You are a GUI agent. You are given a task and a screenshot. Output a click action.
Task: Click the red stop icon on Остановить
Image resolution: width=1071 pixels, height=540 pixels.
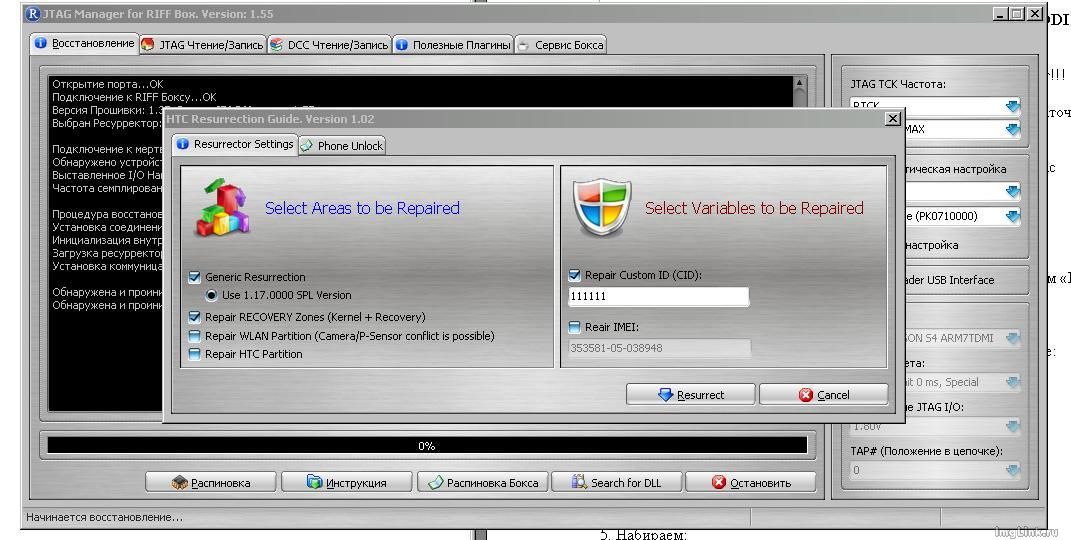pyautogui.click(x=719, y=482)
